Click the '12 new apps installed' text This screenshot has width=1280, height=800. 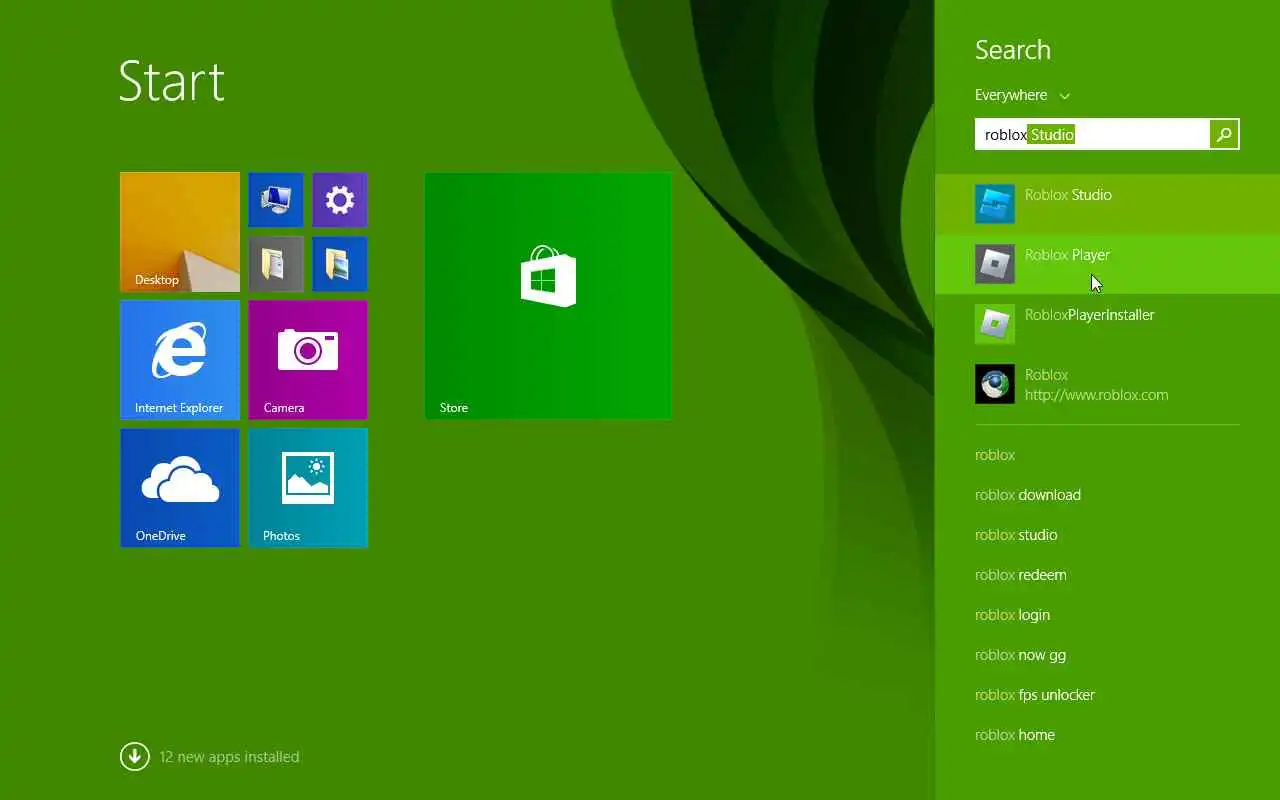click(x=229, y=757)
